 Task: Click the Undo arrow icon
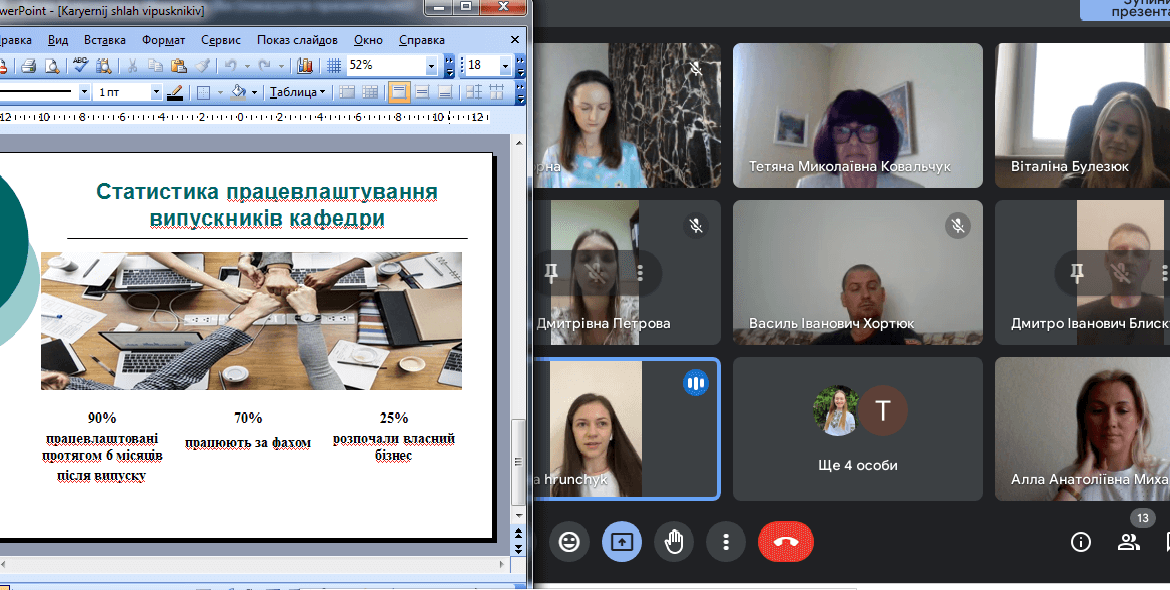coord(231,66)
